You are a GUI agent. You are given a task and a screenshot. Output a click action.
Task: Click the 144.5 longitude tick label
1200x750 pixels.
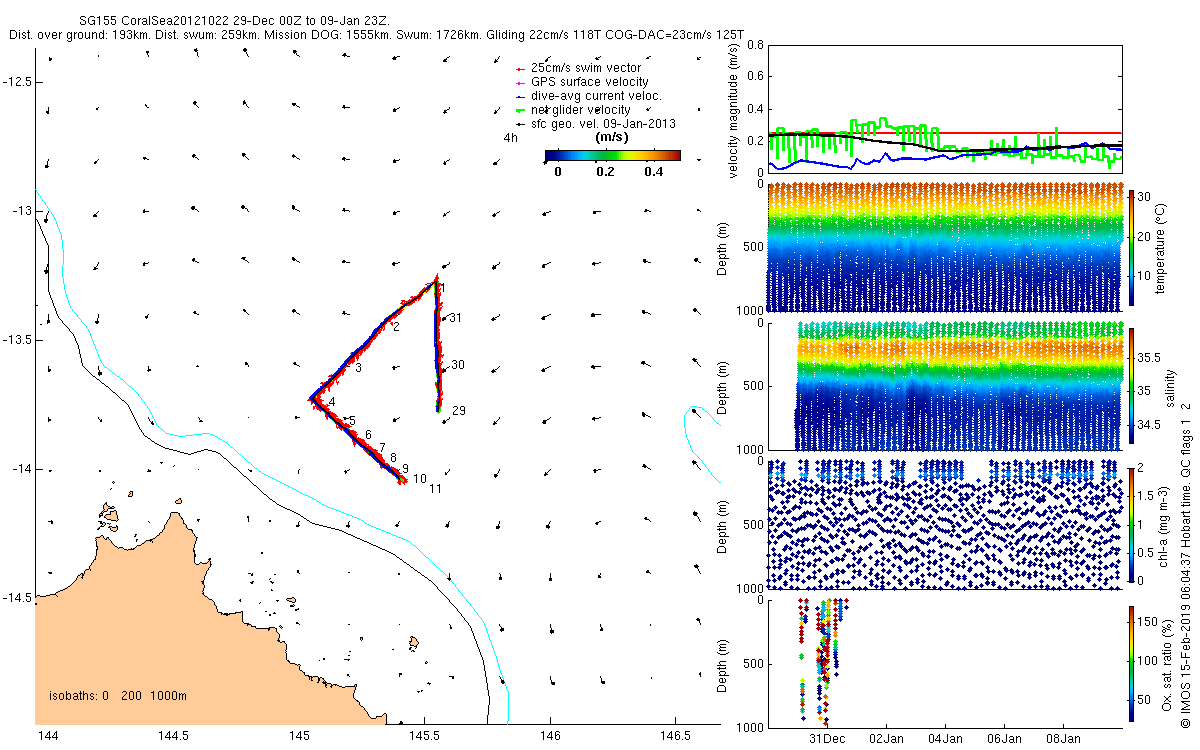point(174,736)
